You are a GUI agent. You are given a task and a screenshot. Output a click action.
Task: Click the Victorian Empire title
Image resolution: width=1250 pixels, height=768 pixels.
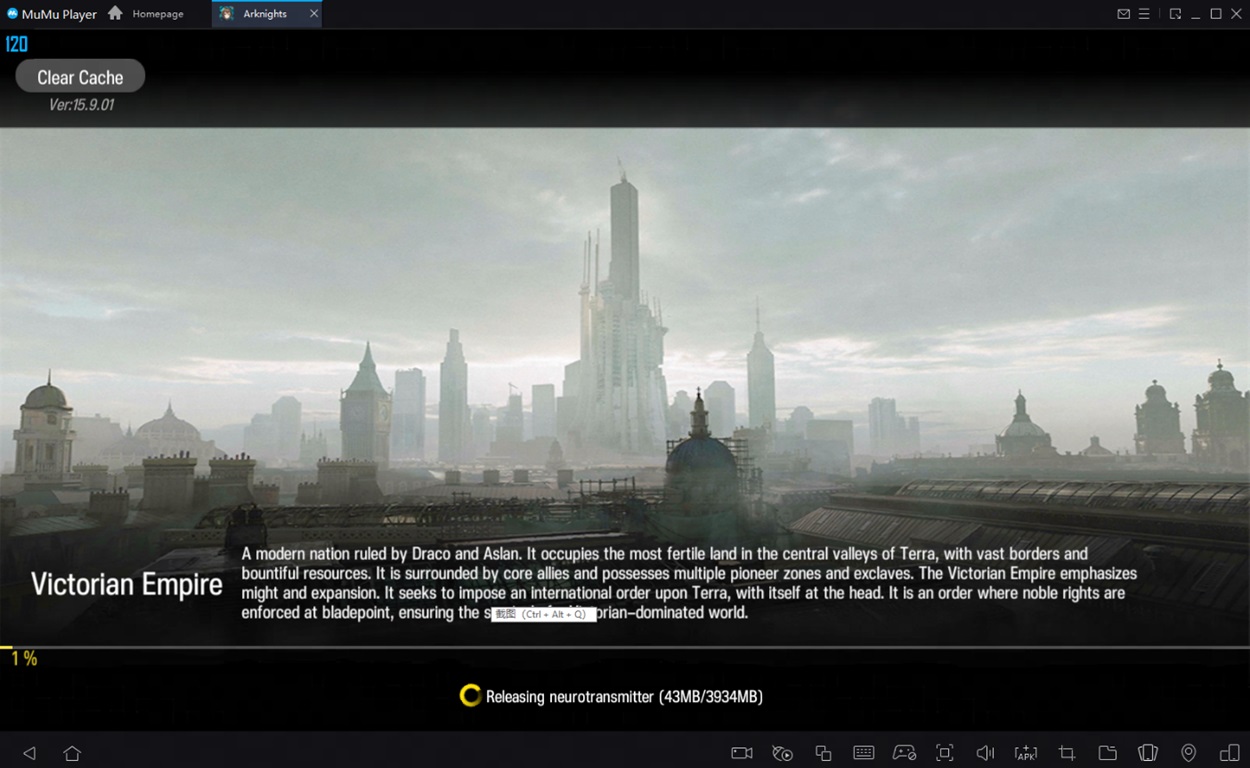pos(127,584)
